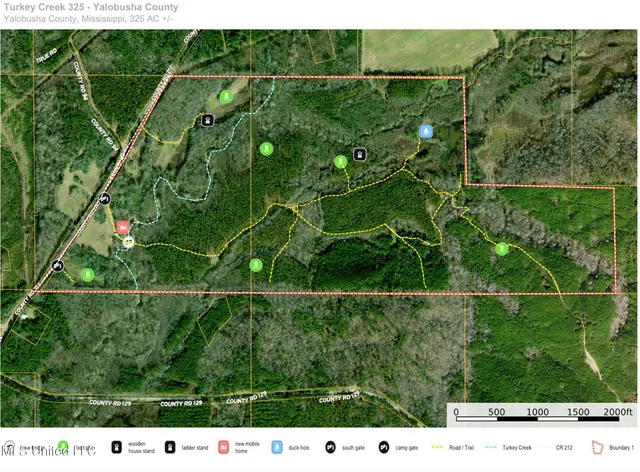640x472 pixels.
Task: Select the red new mobile home map marker
Action: 123,227
